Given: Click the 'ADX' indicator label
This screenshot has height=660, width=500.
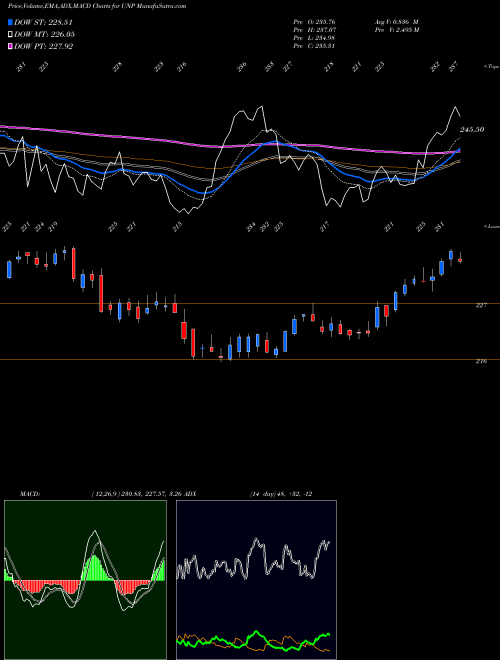Looking at the screenshot, I should [190, 494].
